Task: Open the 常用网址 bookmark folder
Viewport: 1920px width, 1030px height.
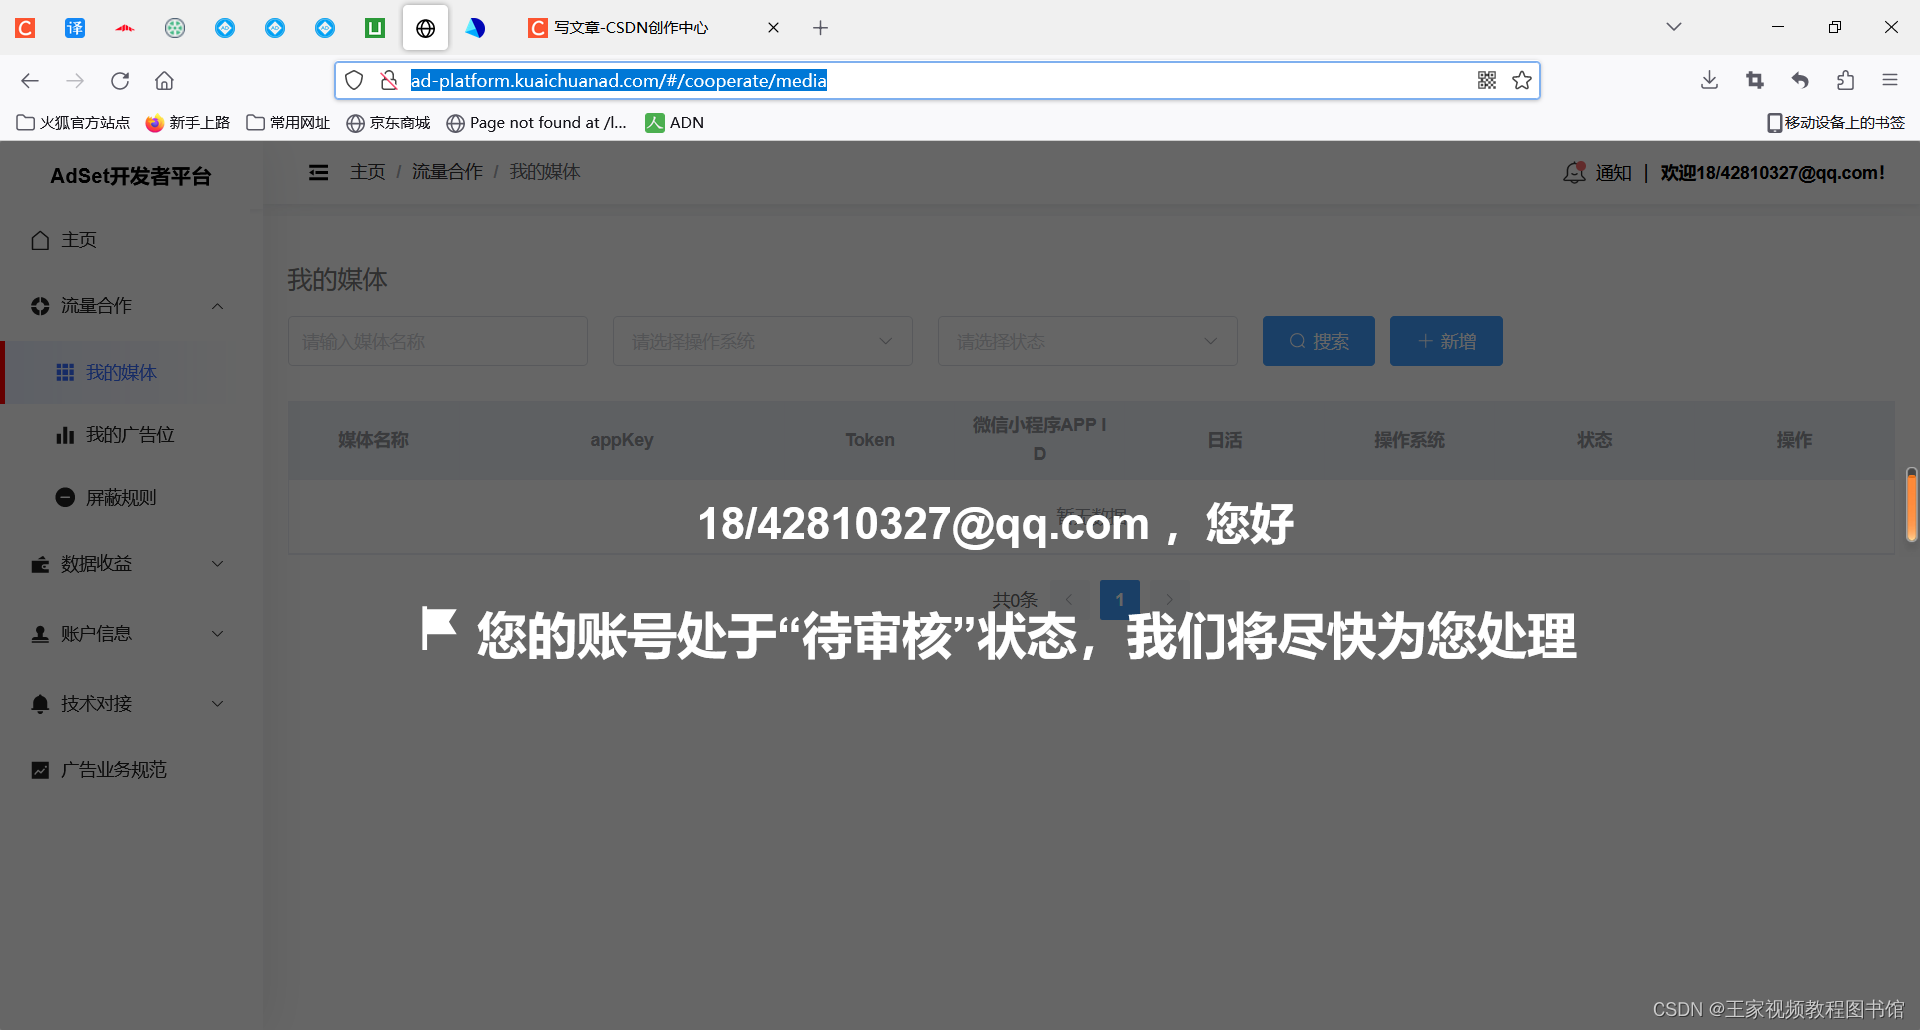Action: (288, 123)
